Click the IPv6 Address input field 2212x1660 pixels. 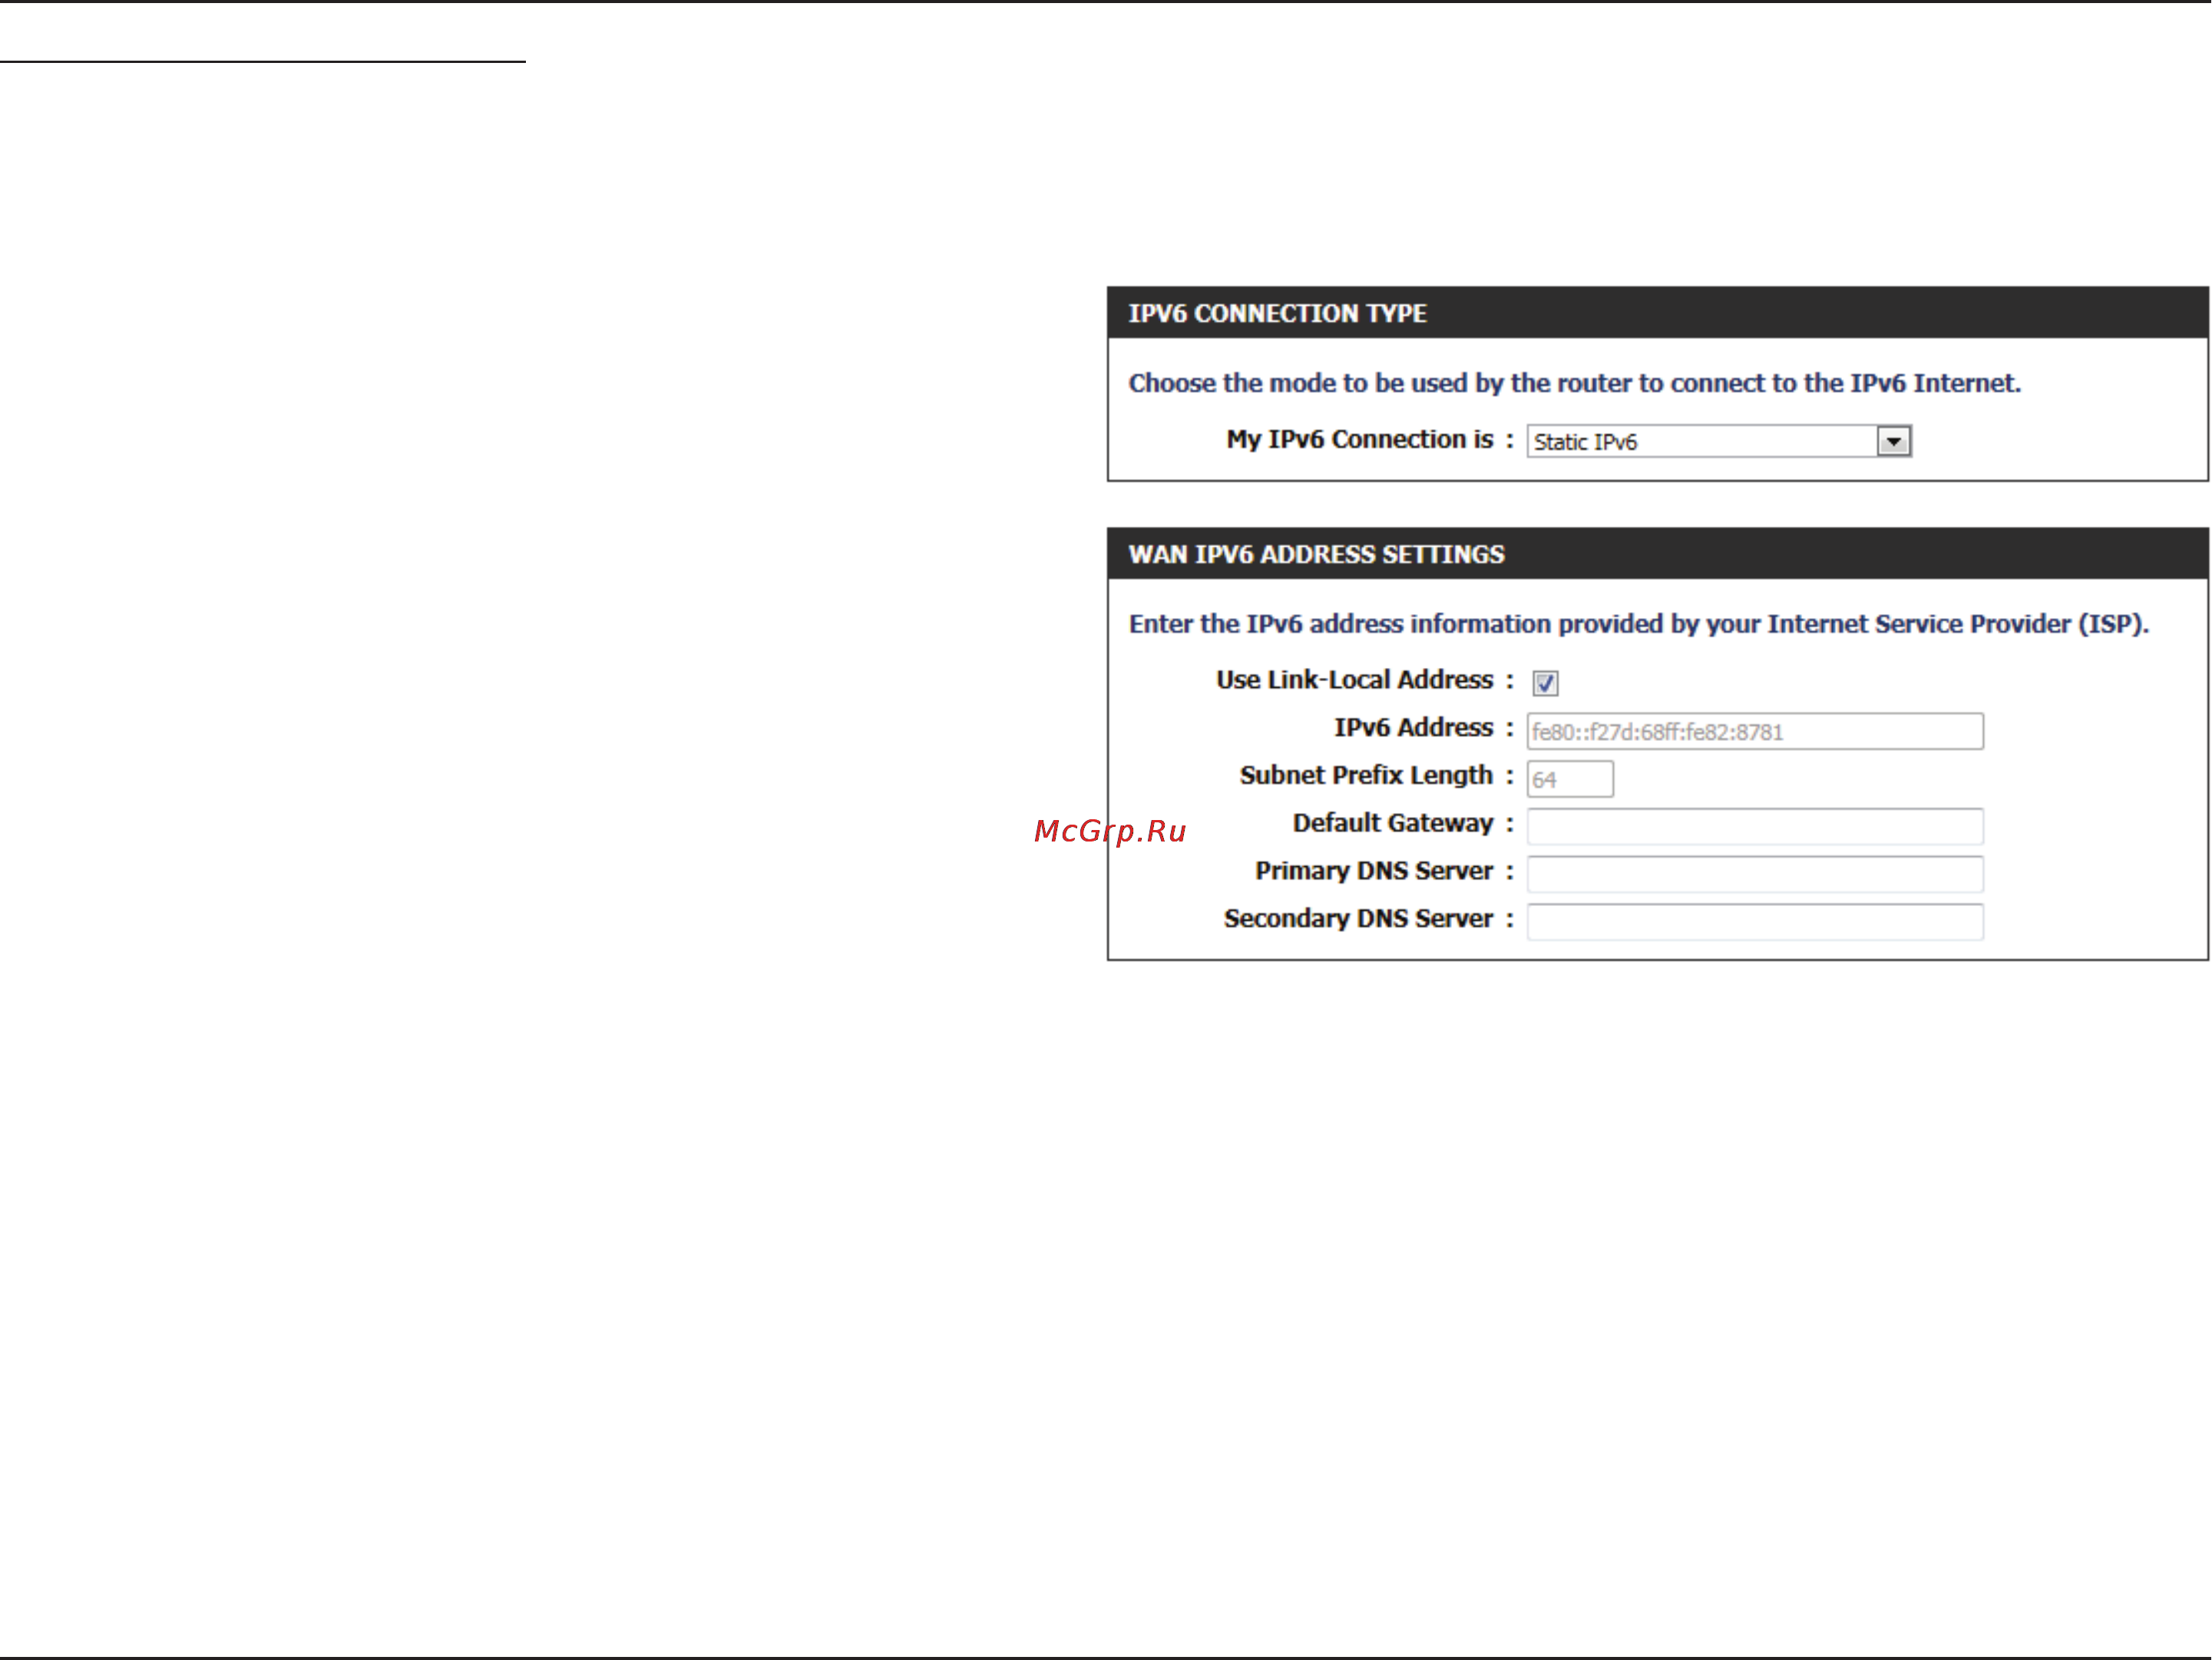pos(1754,731)
